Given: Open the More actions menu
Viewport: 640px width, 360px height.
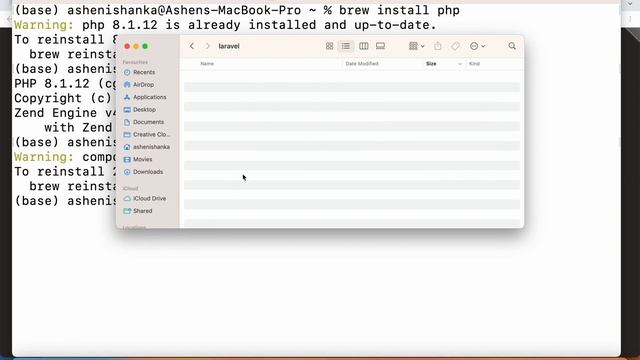Looking at the screenshot, I should [x=477, y=46].
